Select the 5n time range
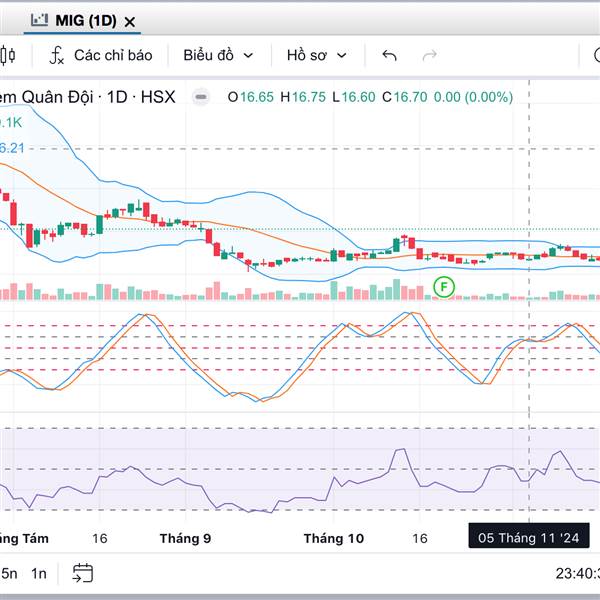This screenshot has width=600, height=600. click(9, 573)
